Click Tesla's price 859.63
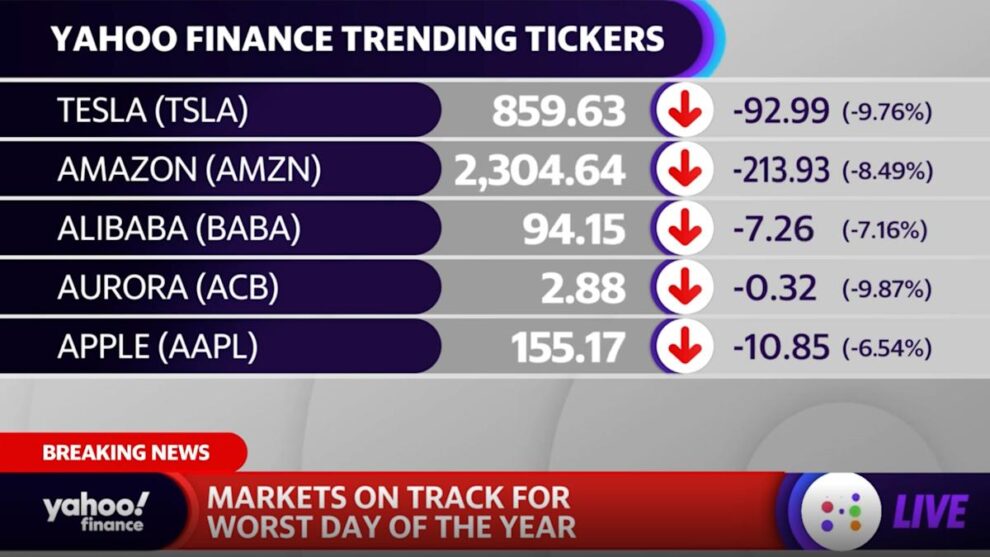 [x=558, y=111]
